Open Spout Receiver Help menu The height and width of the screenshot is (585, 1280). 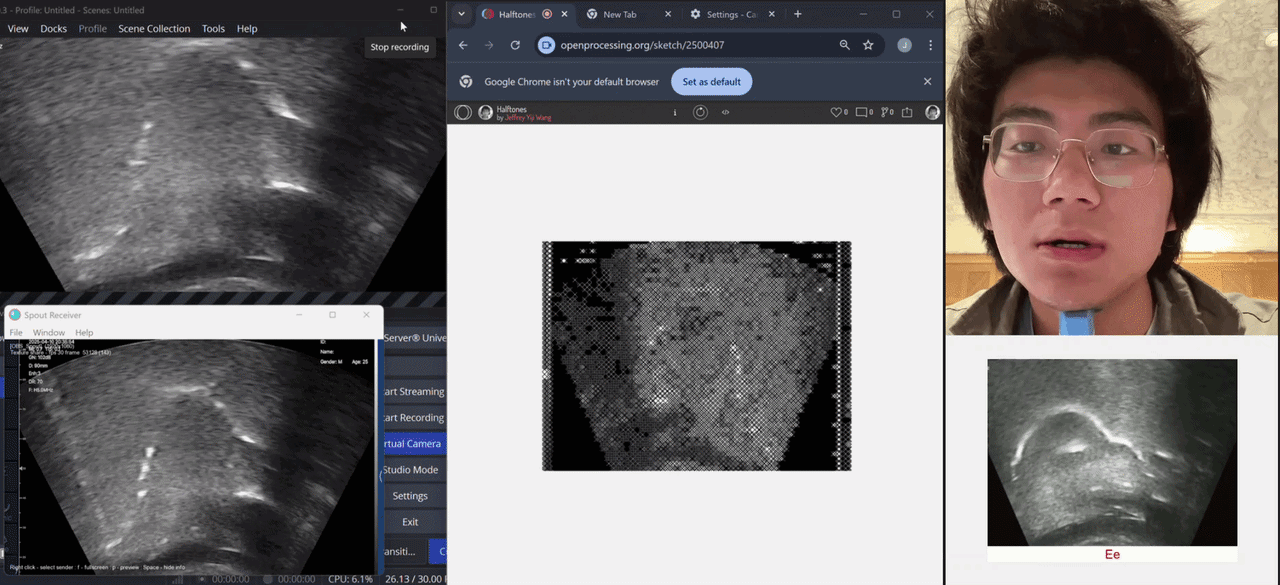pyautogui.click(x=84, y=332)
